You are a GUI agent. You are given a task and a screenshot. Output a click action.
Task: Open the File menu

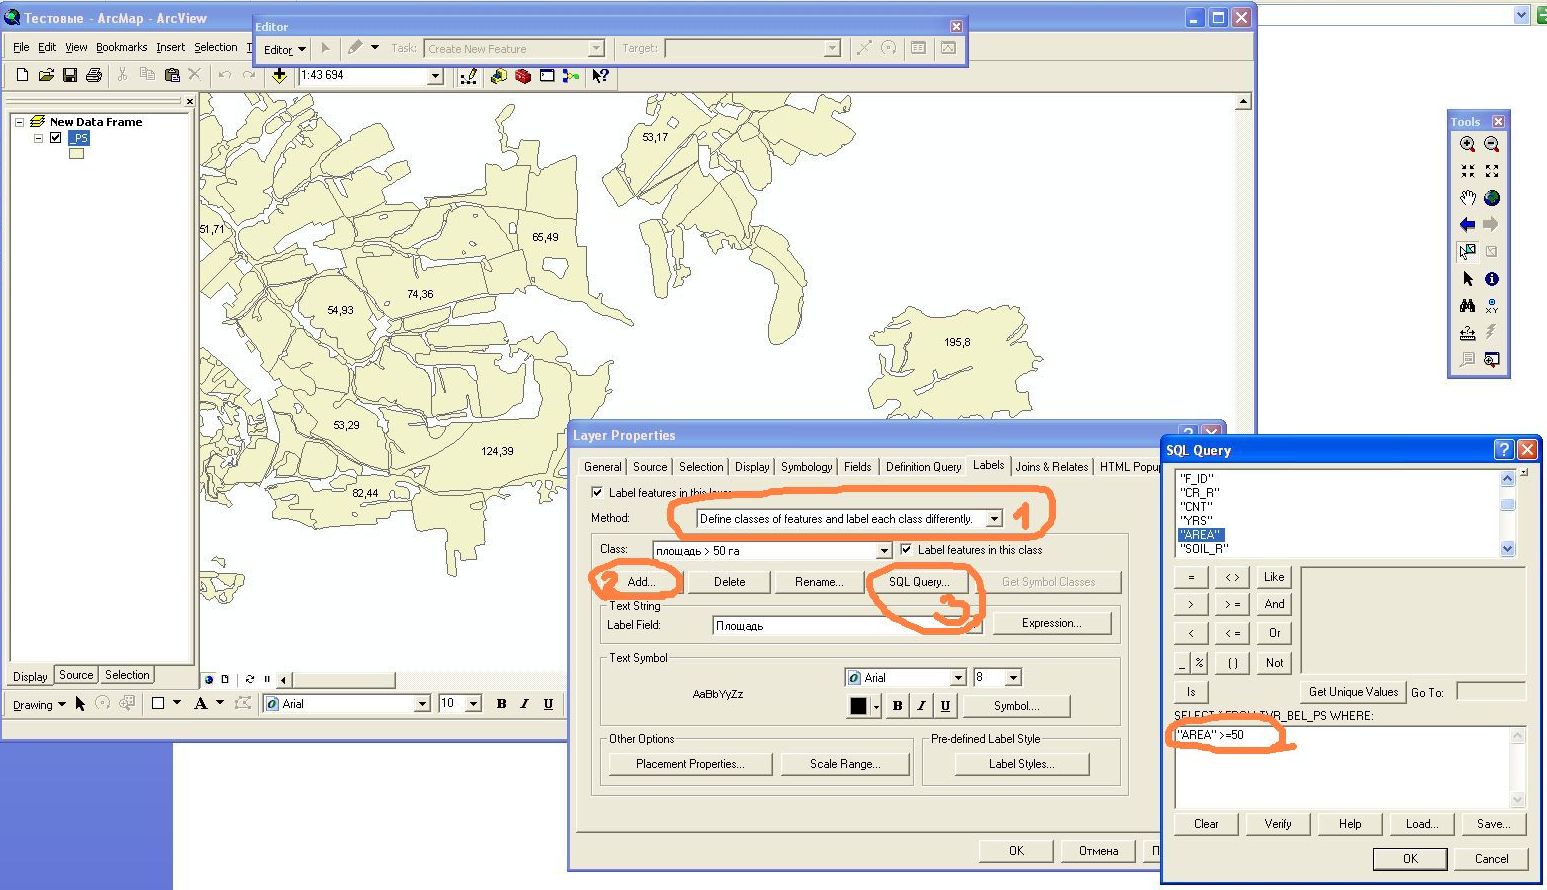pos(21,47)
